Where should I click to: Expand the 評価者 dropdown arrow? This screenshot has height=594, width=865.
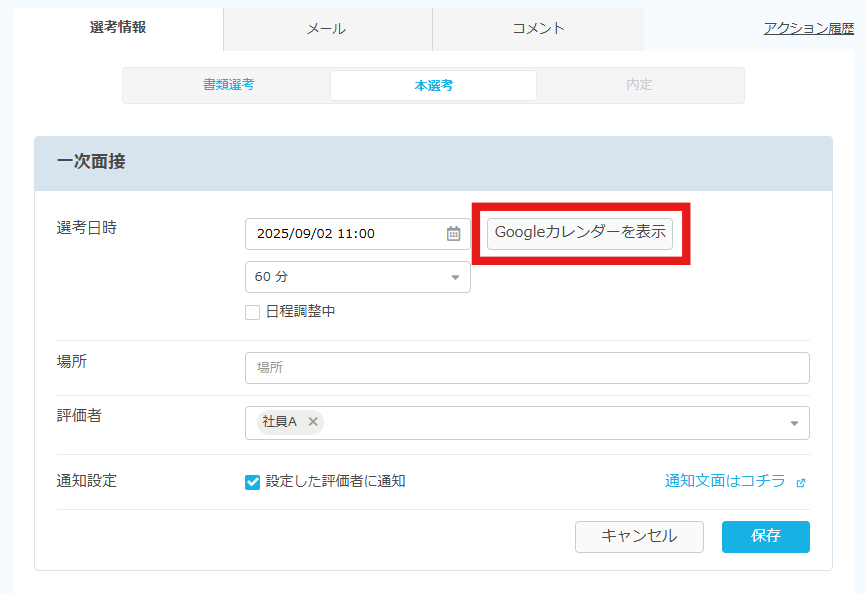coord(794,423)
